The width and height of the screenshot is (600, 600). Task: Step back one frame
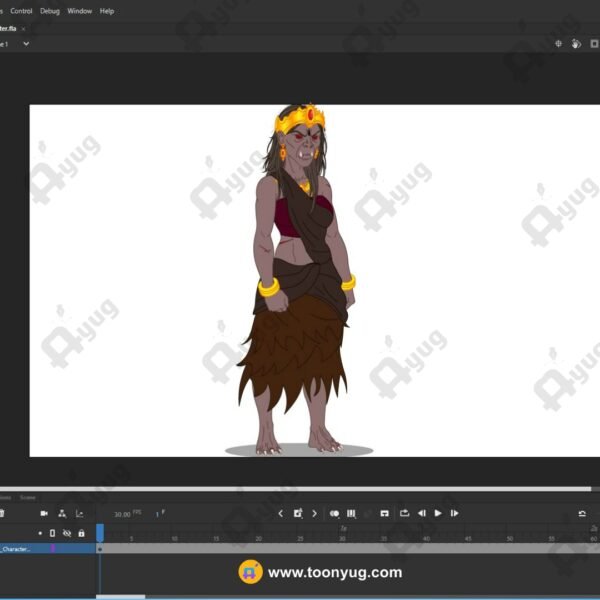tap(422, 513)
